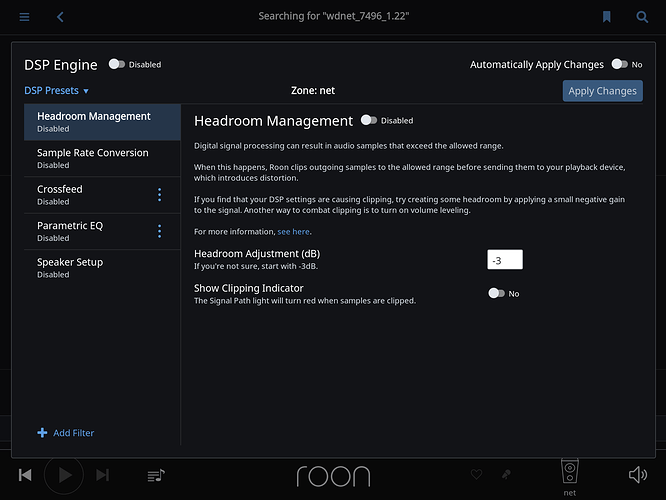Toggle the DSP Engine switch

coord(117,64)
